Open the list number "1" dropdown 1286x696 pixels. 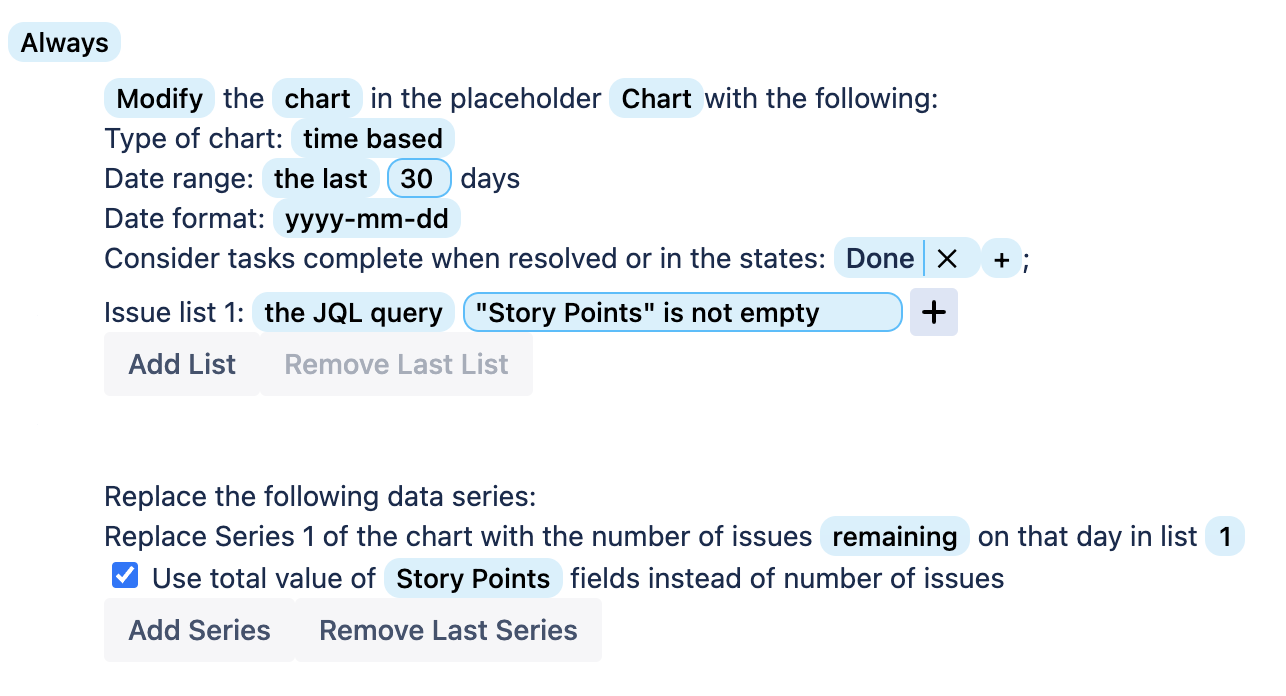[x=1225, y=537]
